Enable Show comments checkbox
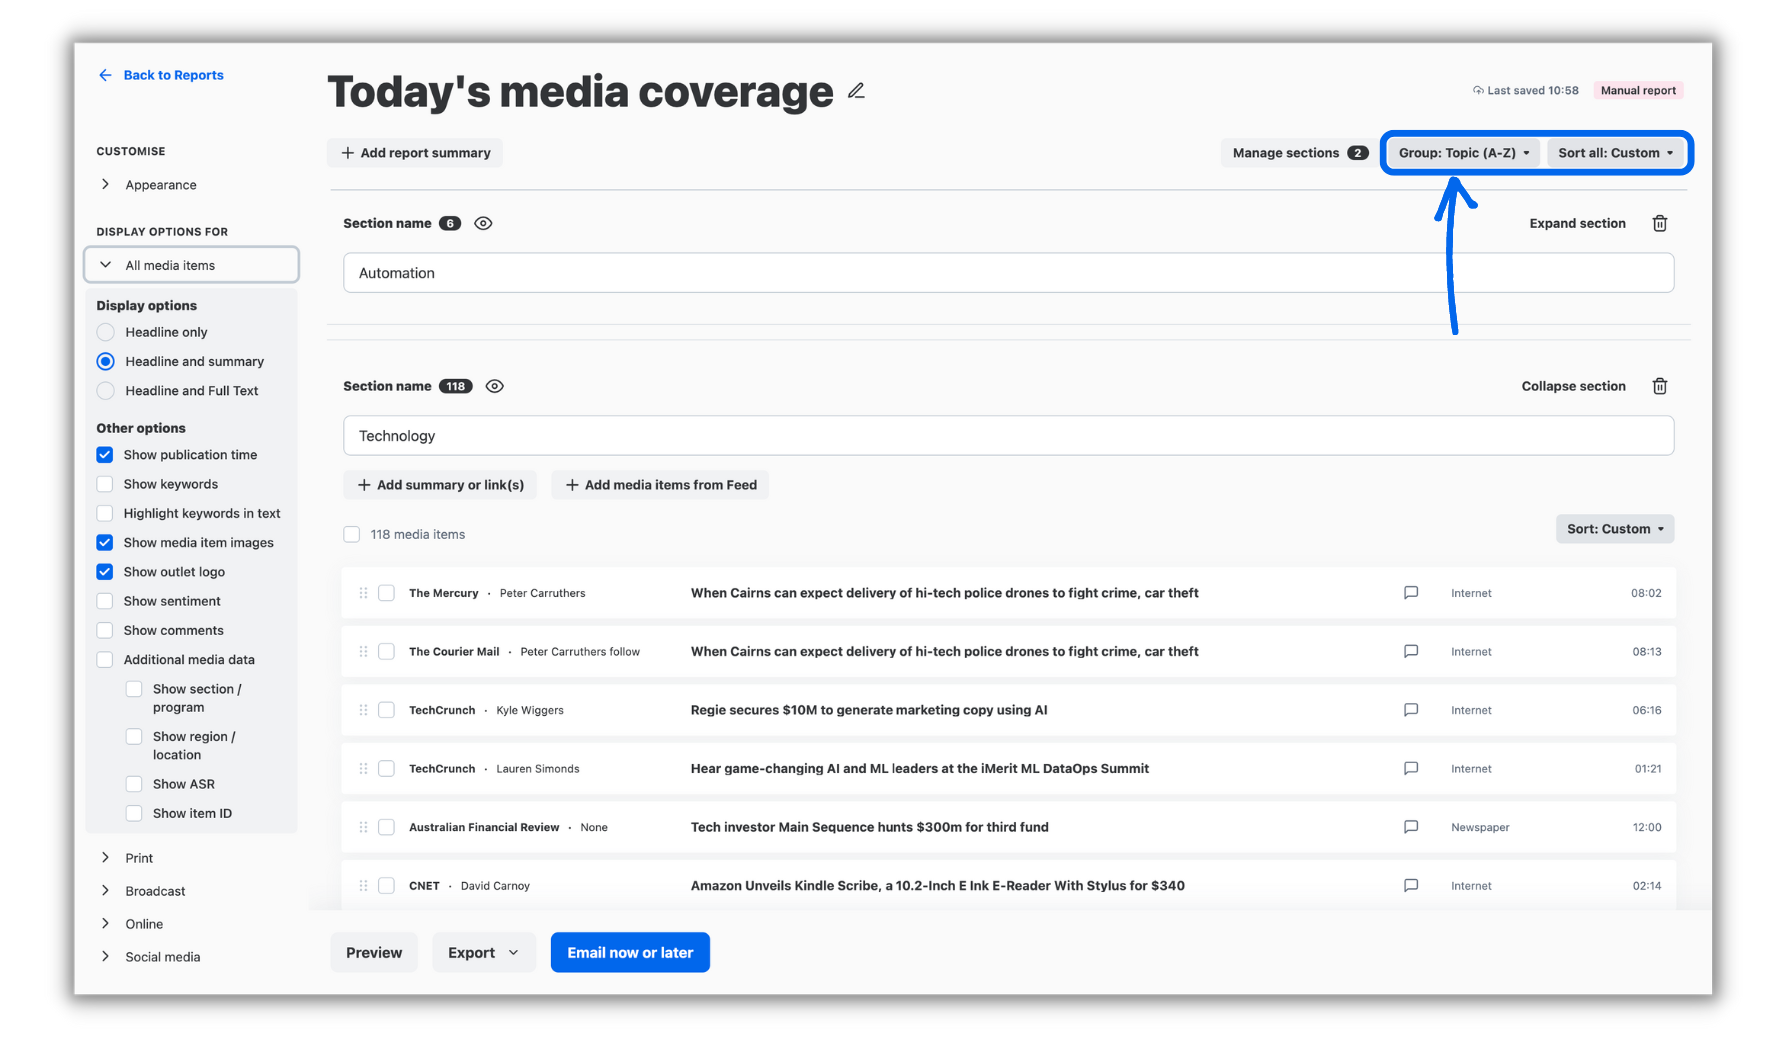 (x=105, y=631)
